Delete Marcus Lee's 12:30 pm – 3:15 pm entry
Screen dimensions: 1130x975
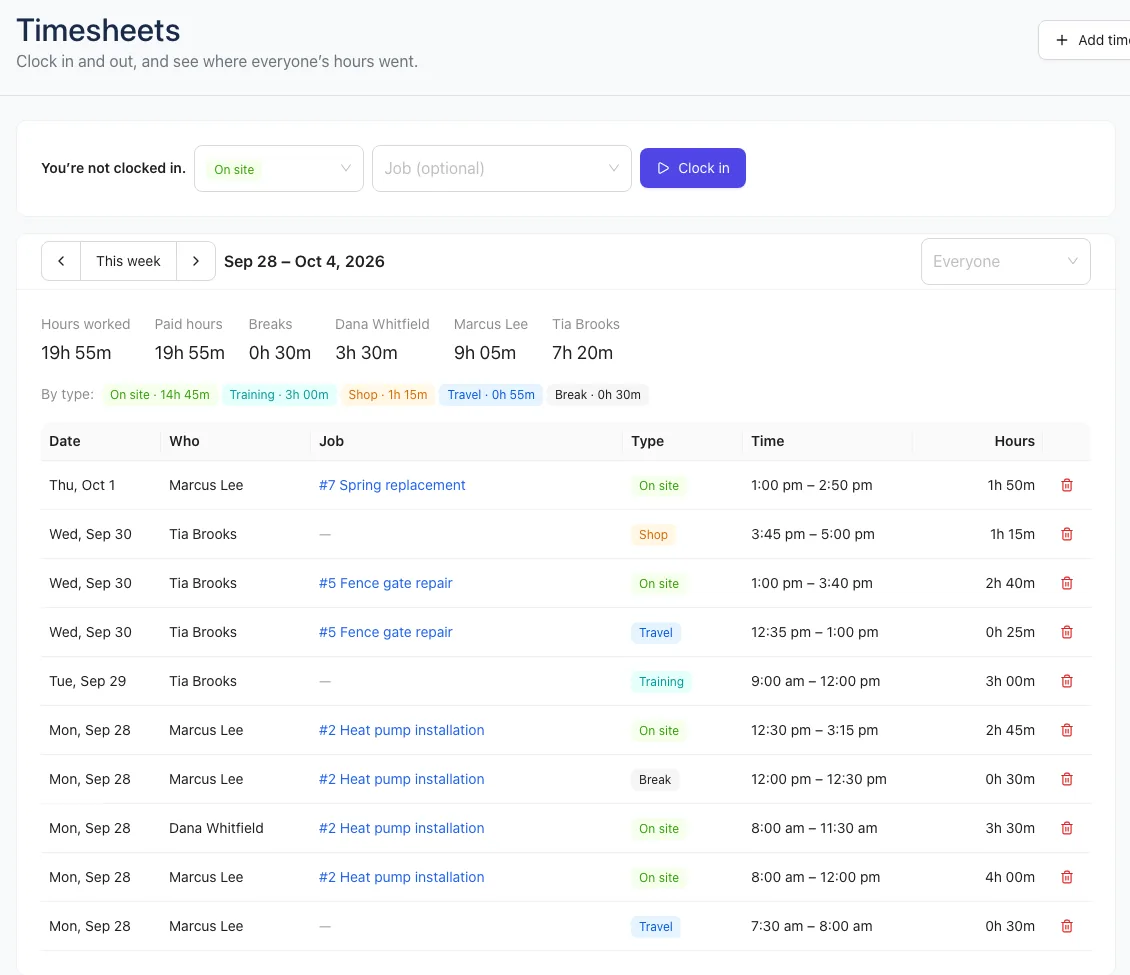[x=1067, y=730]
